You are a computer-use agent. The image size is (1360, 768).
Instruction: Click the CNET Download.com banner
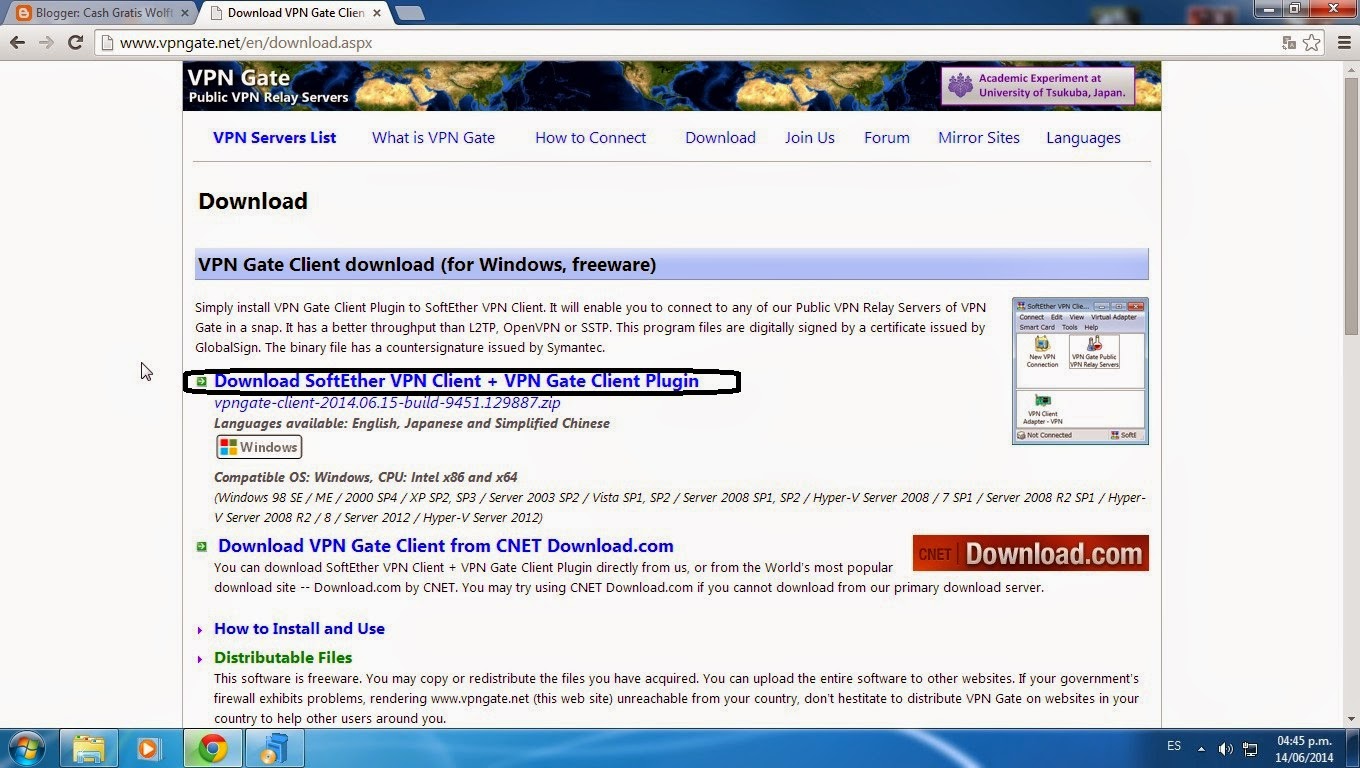1031,553
